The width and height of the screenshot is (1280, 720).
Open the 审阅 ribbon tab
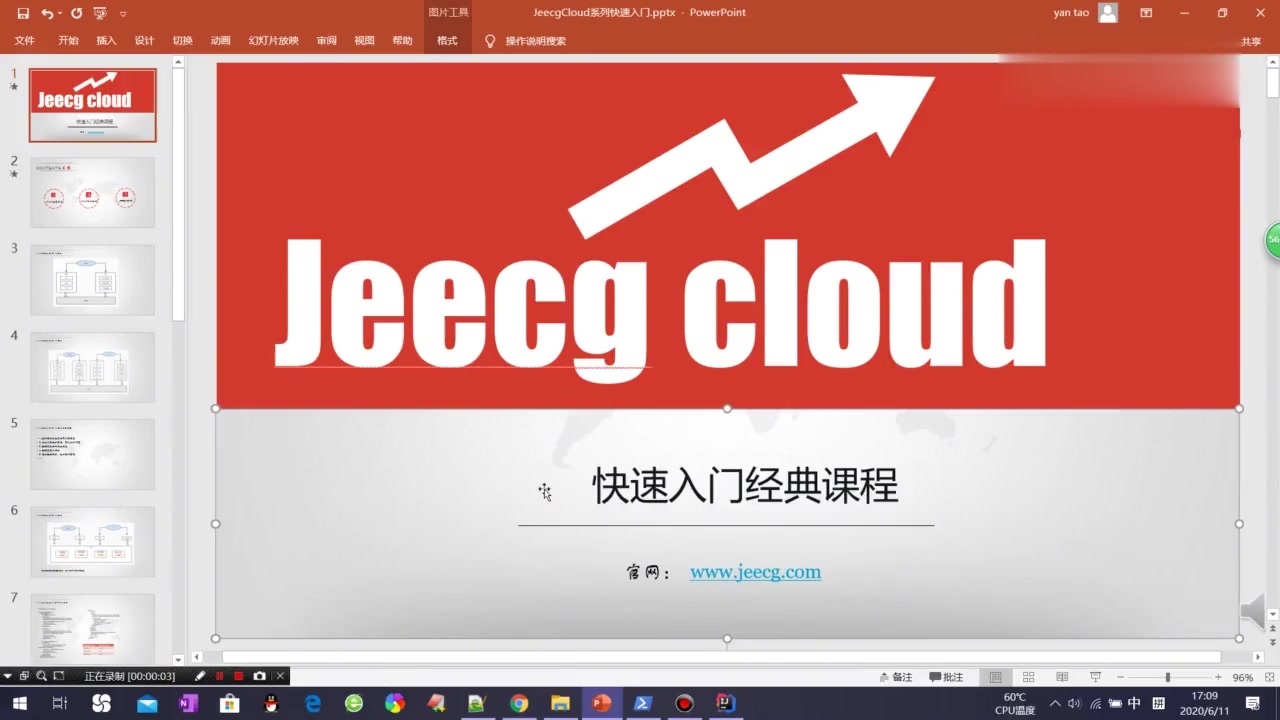326,41
